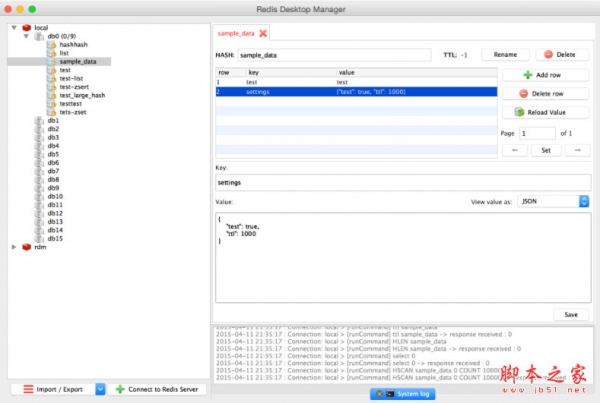The width and height of the screenshot is (600, 403).
Task: Toggle the System log panel tab
Action: 403,394
